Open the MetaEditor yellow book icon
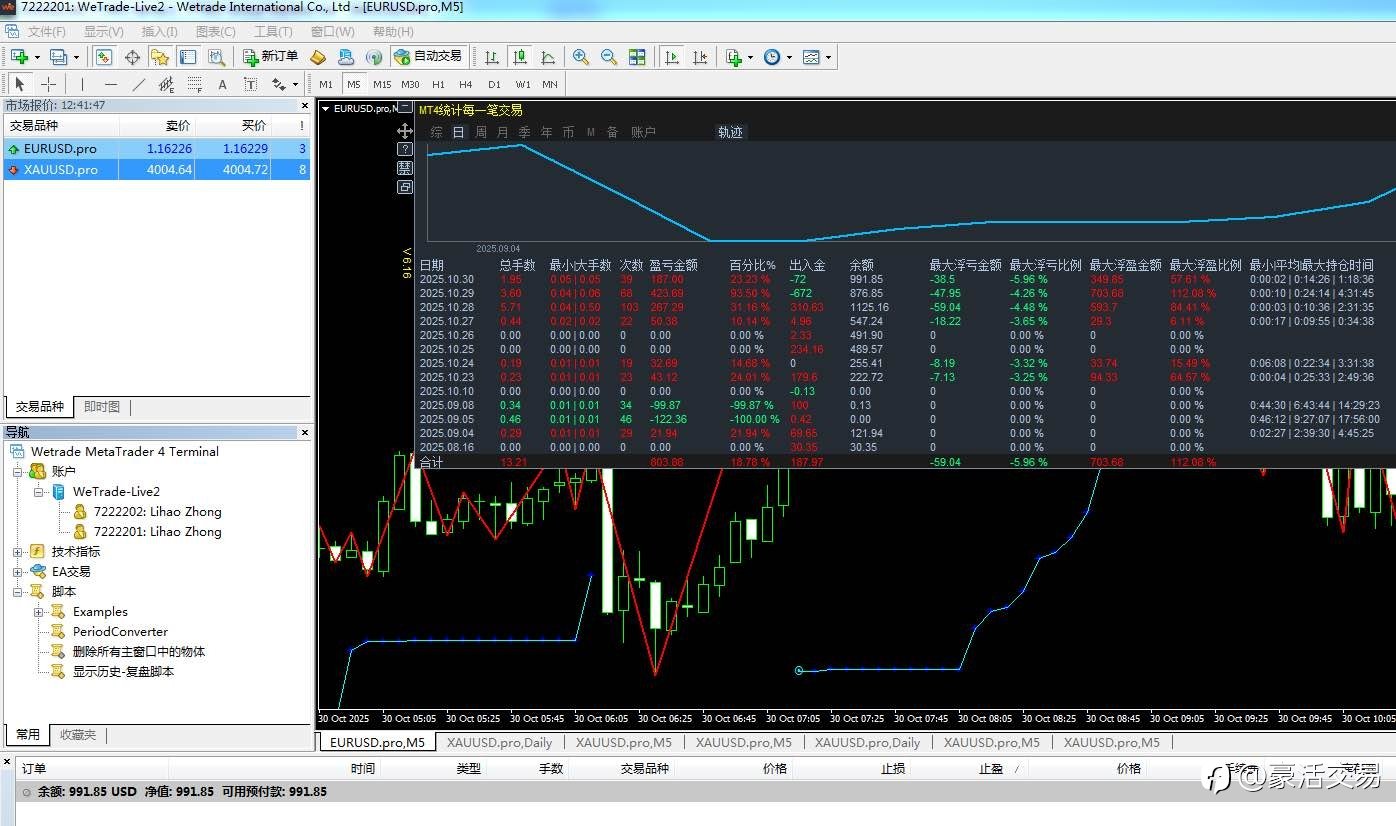 point(318,57)
